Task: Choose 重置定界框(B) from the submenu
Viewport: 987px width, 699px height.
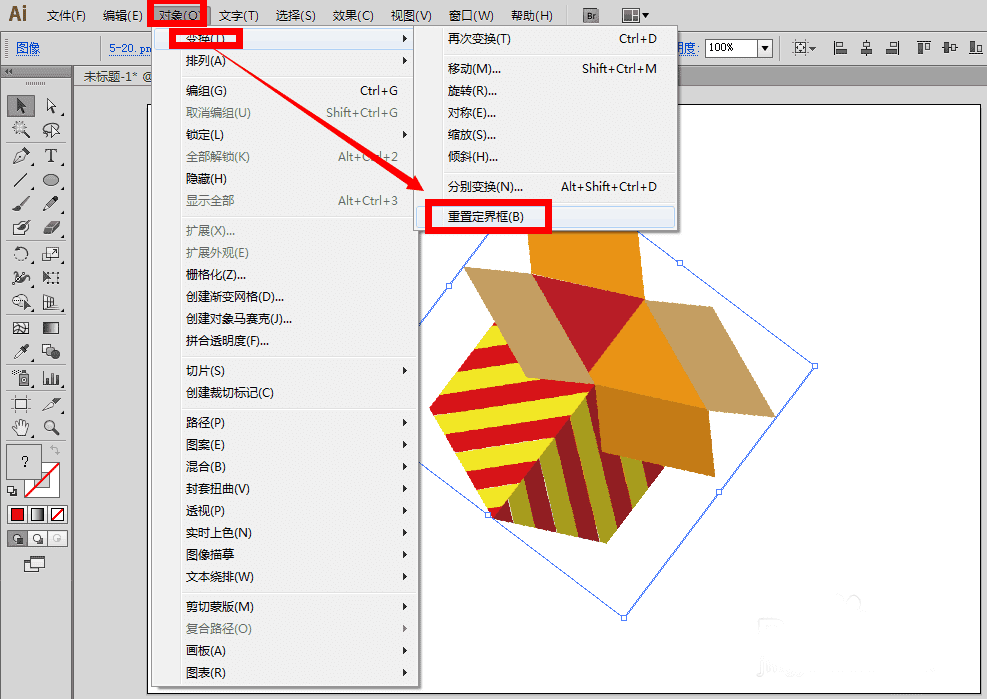Action: (x=545, y=217)
